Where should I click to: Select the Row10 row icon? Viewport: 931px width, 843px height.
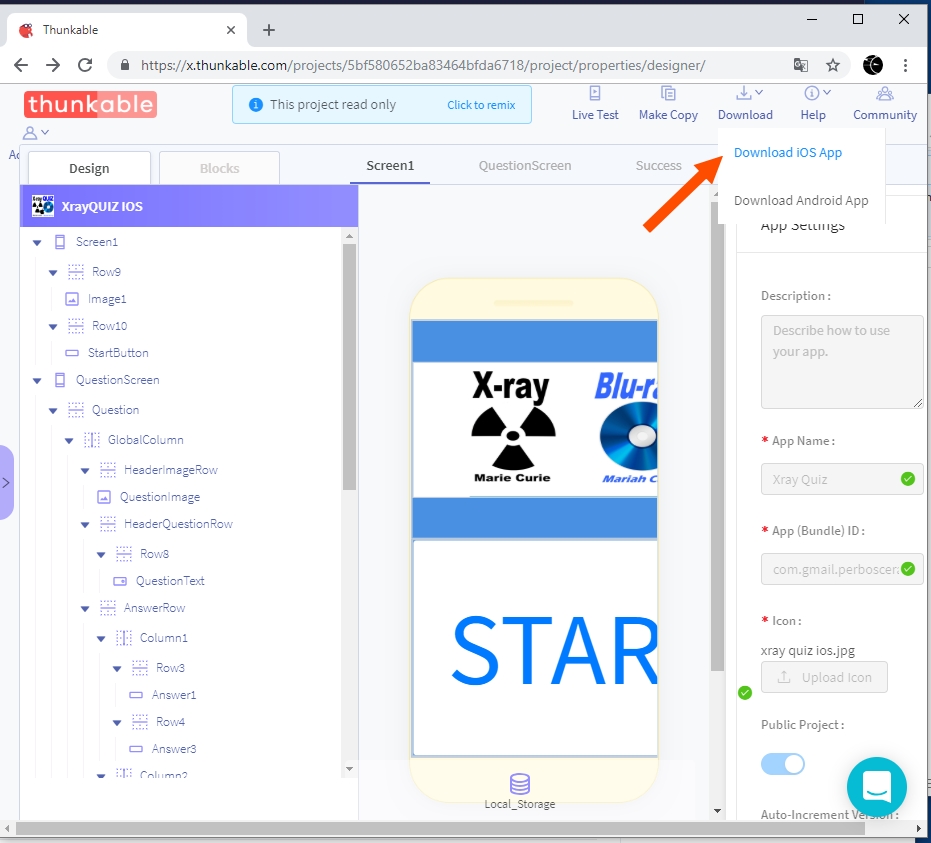(76, 326)
